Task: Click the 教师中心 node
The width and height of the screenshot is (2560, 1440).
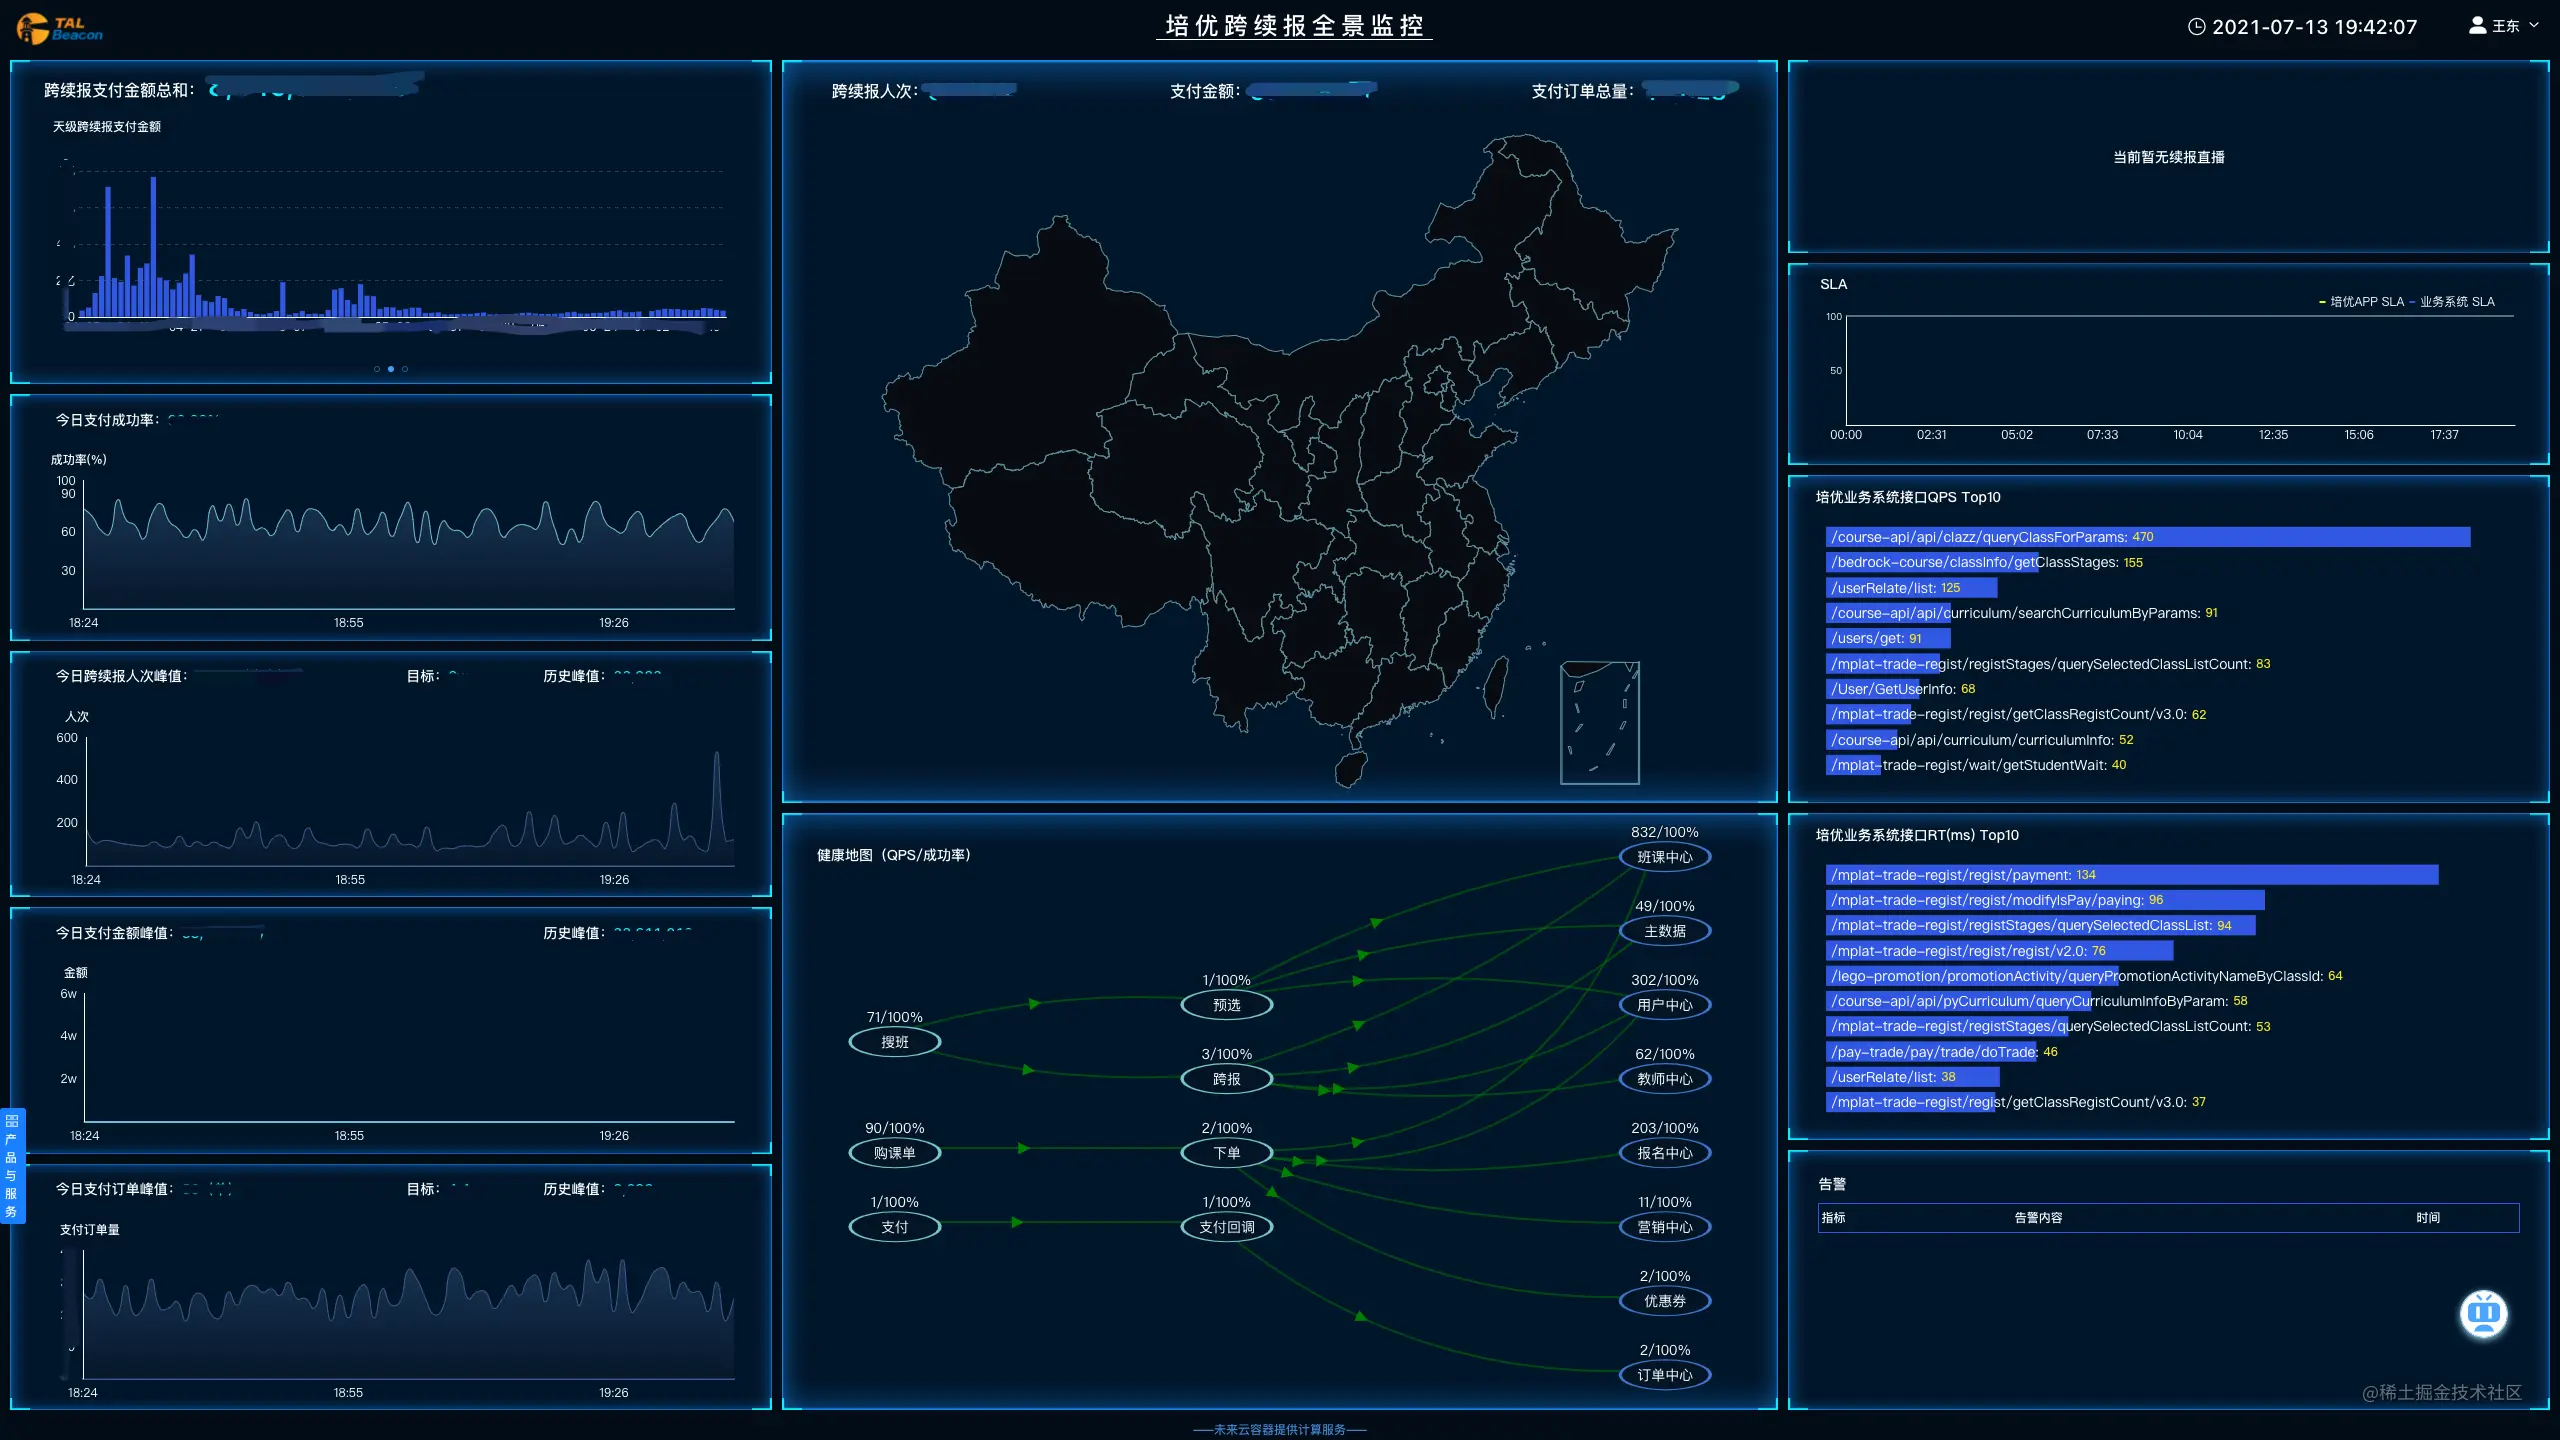Action: 1664,1079
